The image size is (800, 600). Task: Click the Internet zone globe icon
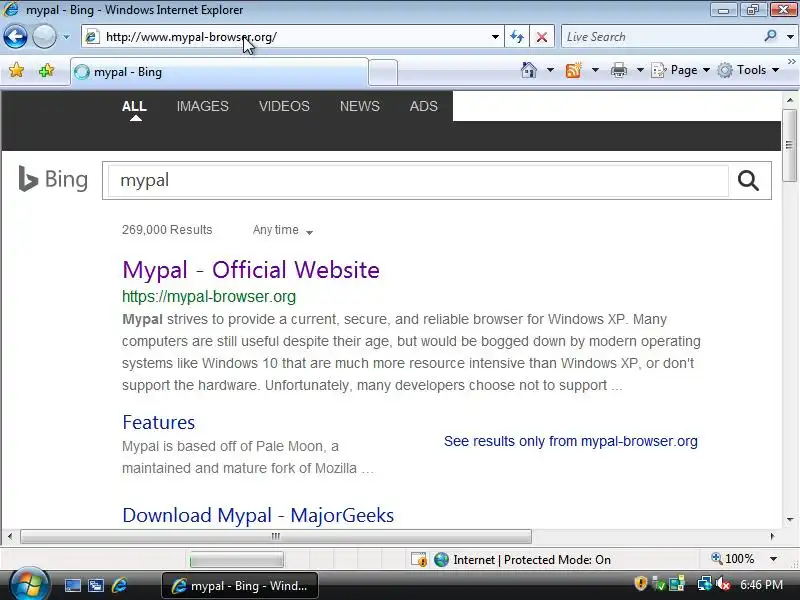pyautogui.click(x=441, y=560)
